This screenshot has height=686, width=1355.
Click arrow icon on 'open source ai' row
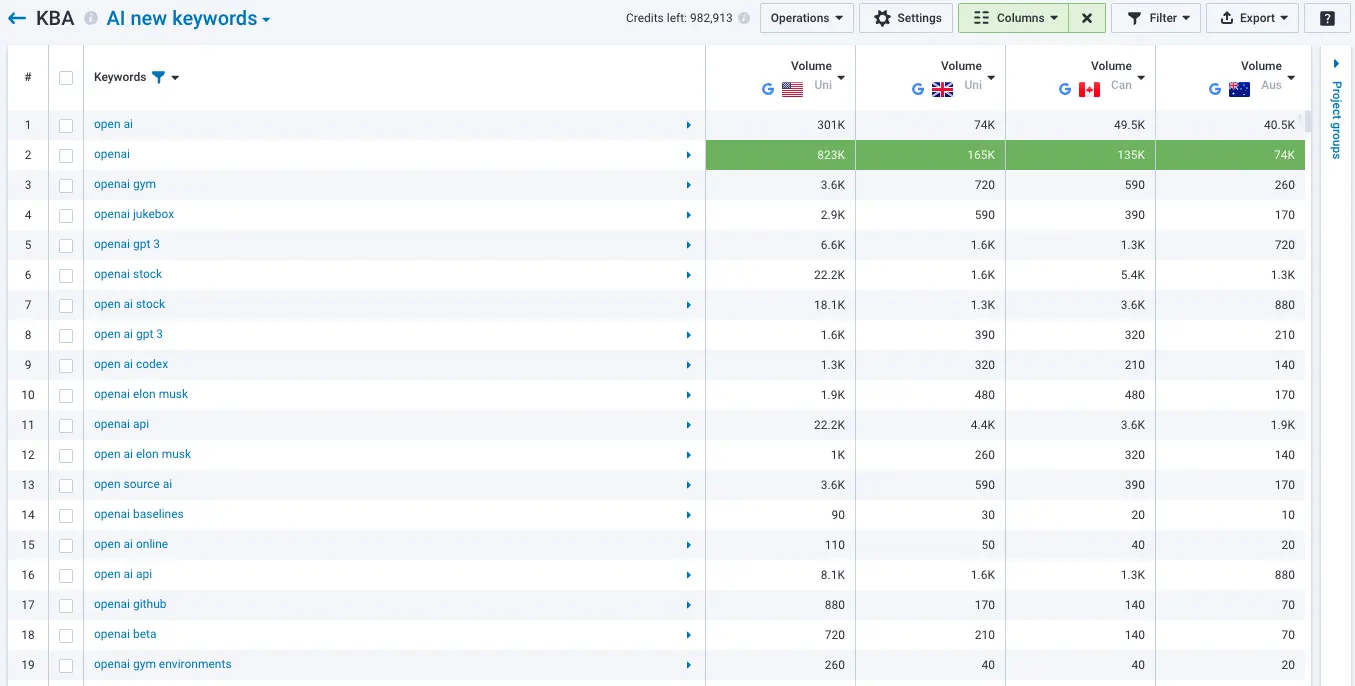click(689, 485)
